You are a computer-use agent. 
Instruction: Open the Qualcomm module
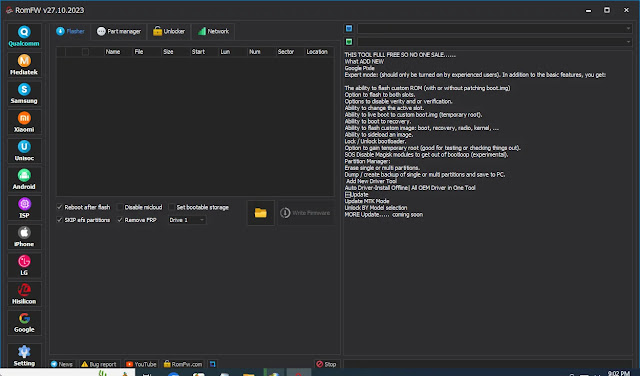[24, 36]
